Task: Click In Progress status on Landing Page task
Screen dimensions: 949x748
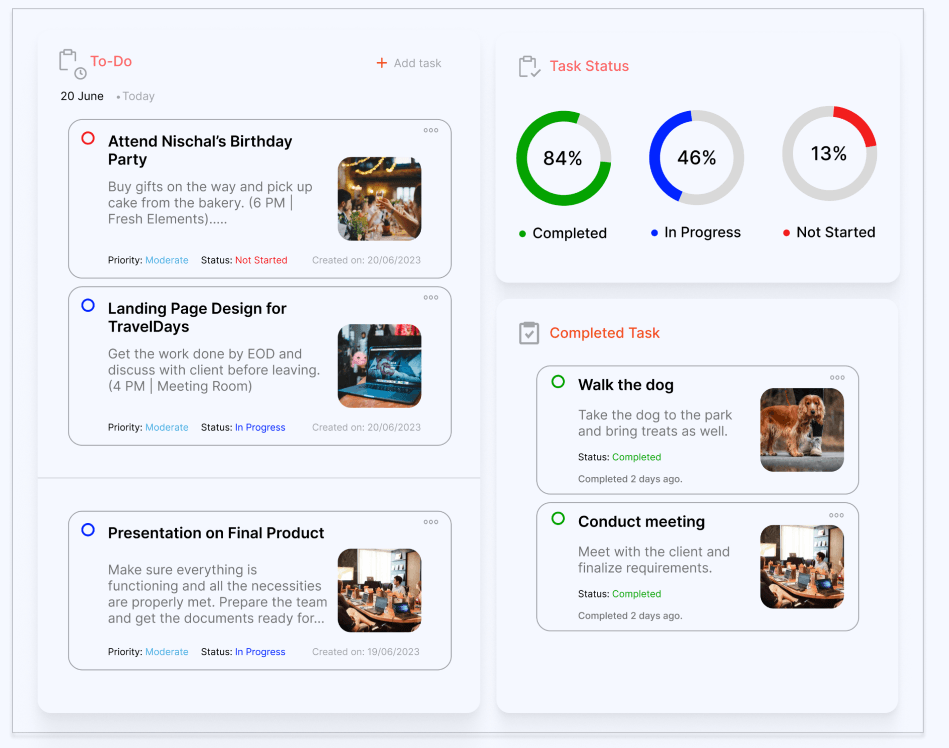Action: 260,427
